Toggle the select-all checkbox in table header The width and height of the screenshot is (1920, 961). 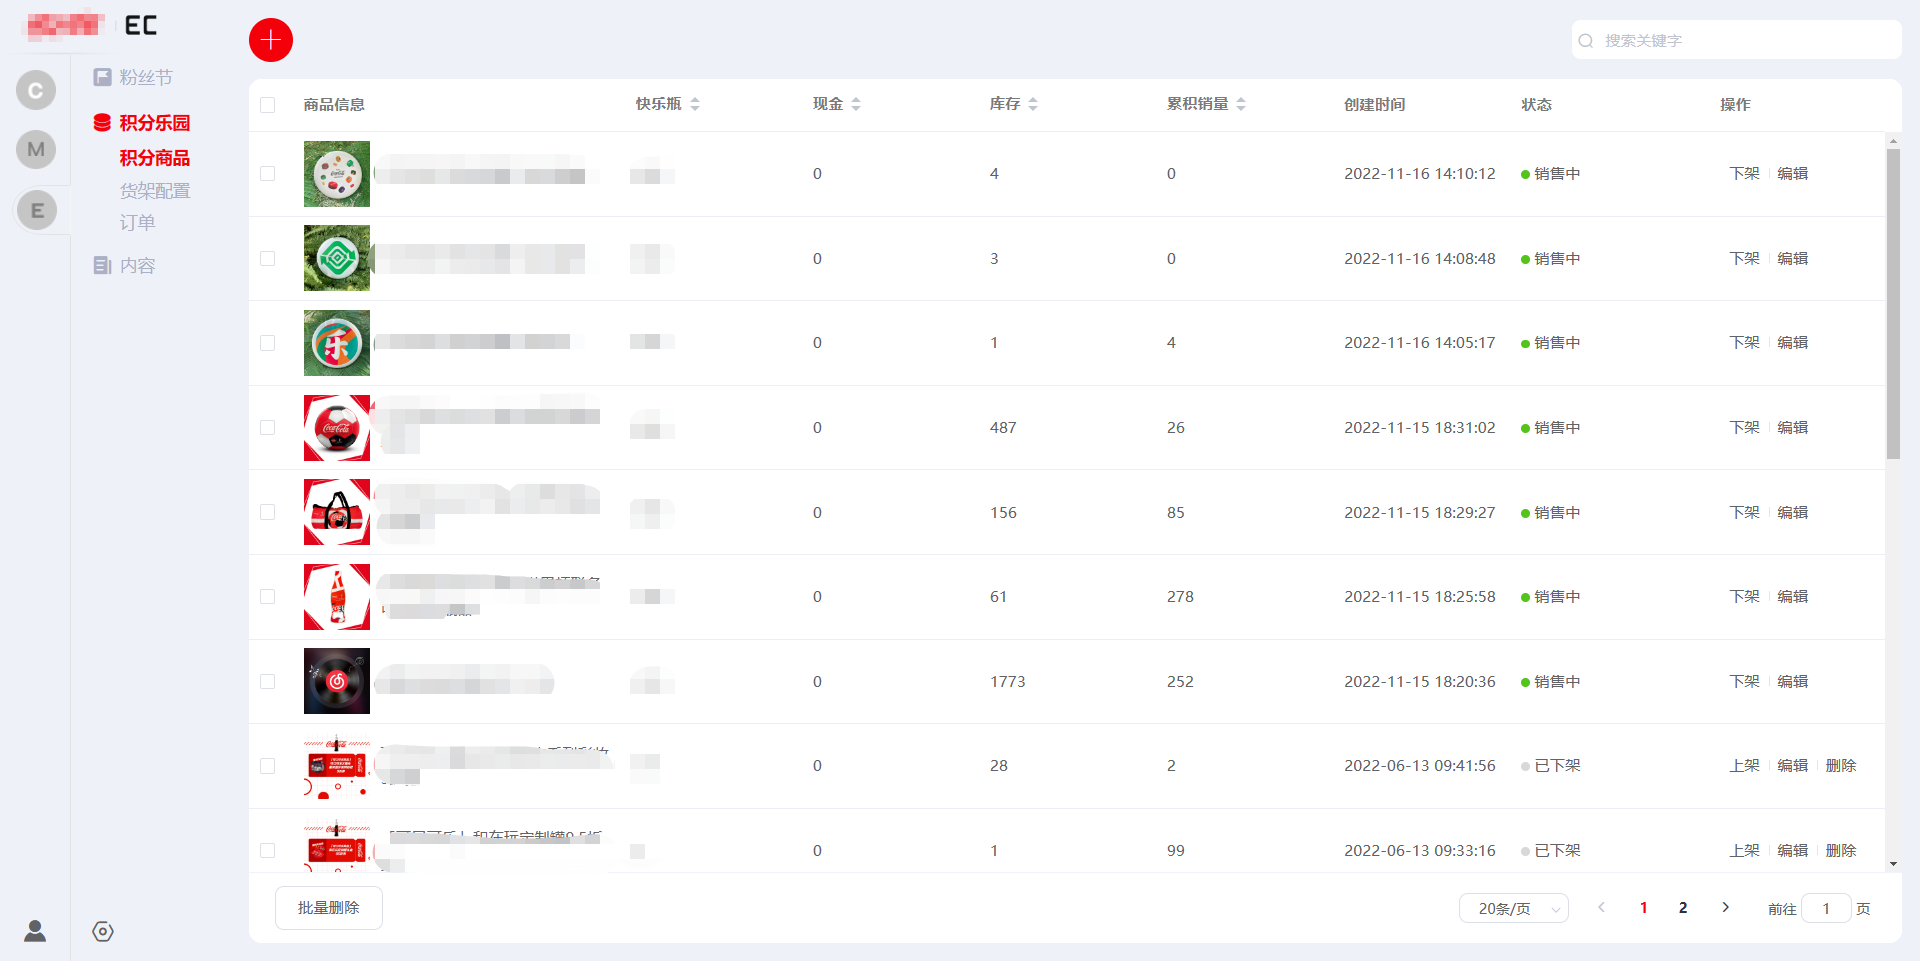coord(267,105)
